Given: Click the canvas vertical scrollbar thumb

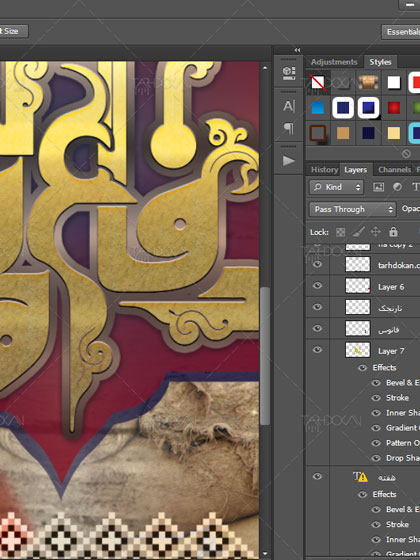Looking at the screenshot, I should point(265,356).
